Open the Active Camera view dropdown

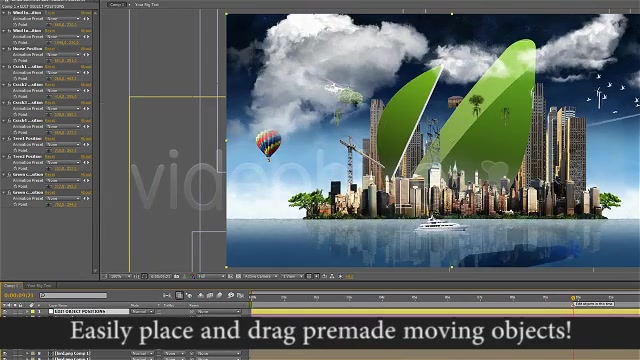(261, 276)
